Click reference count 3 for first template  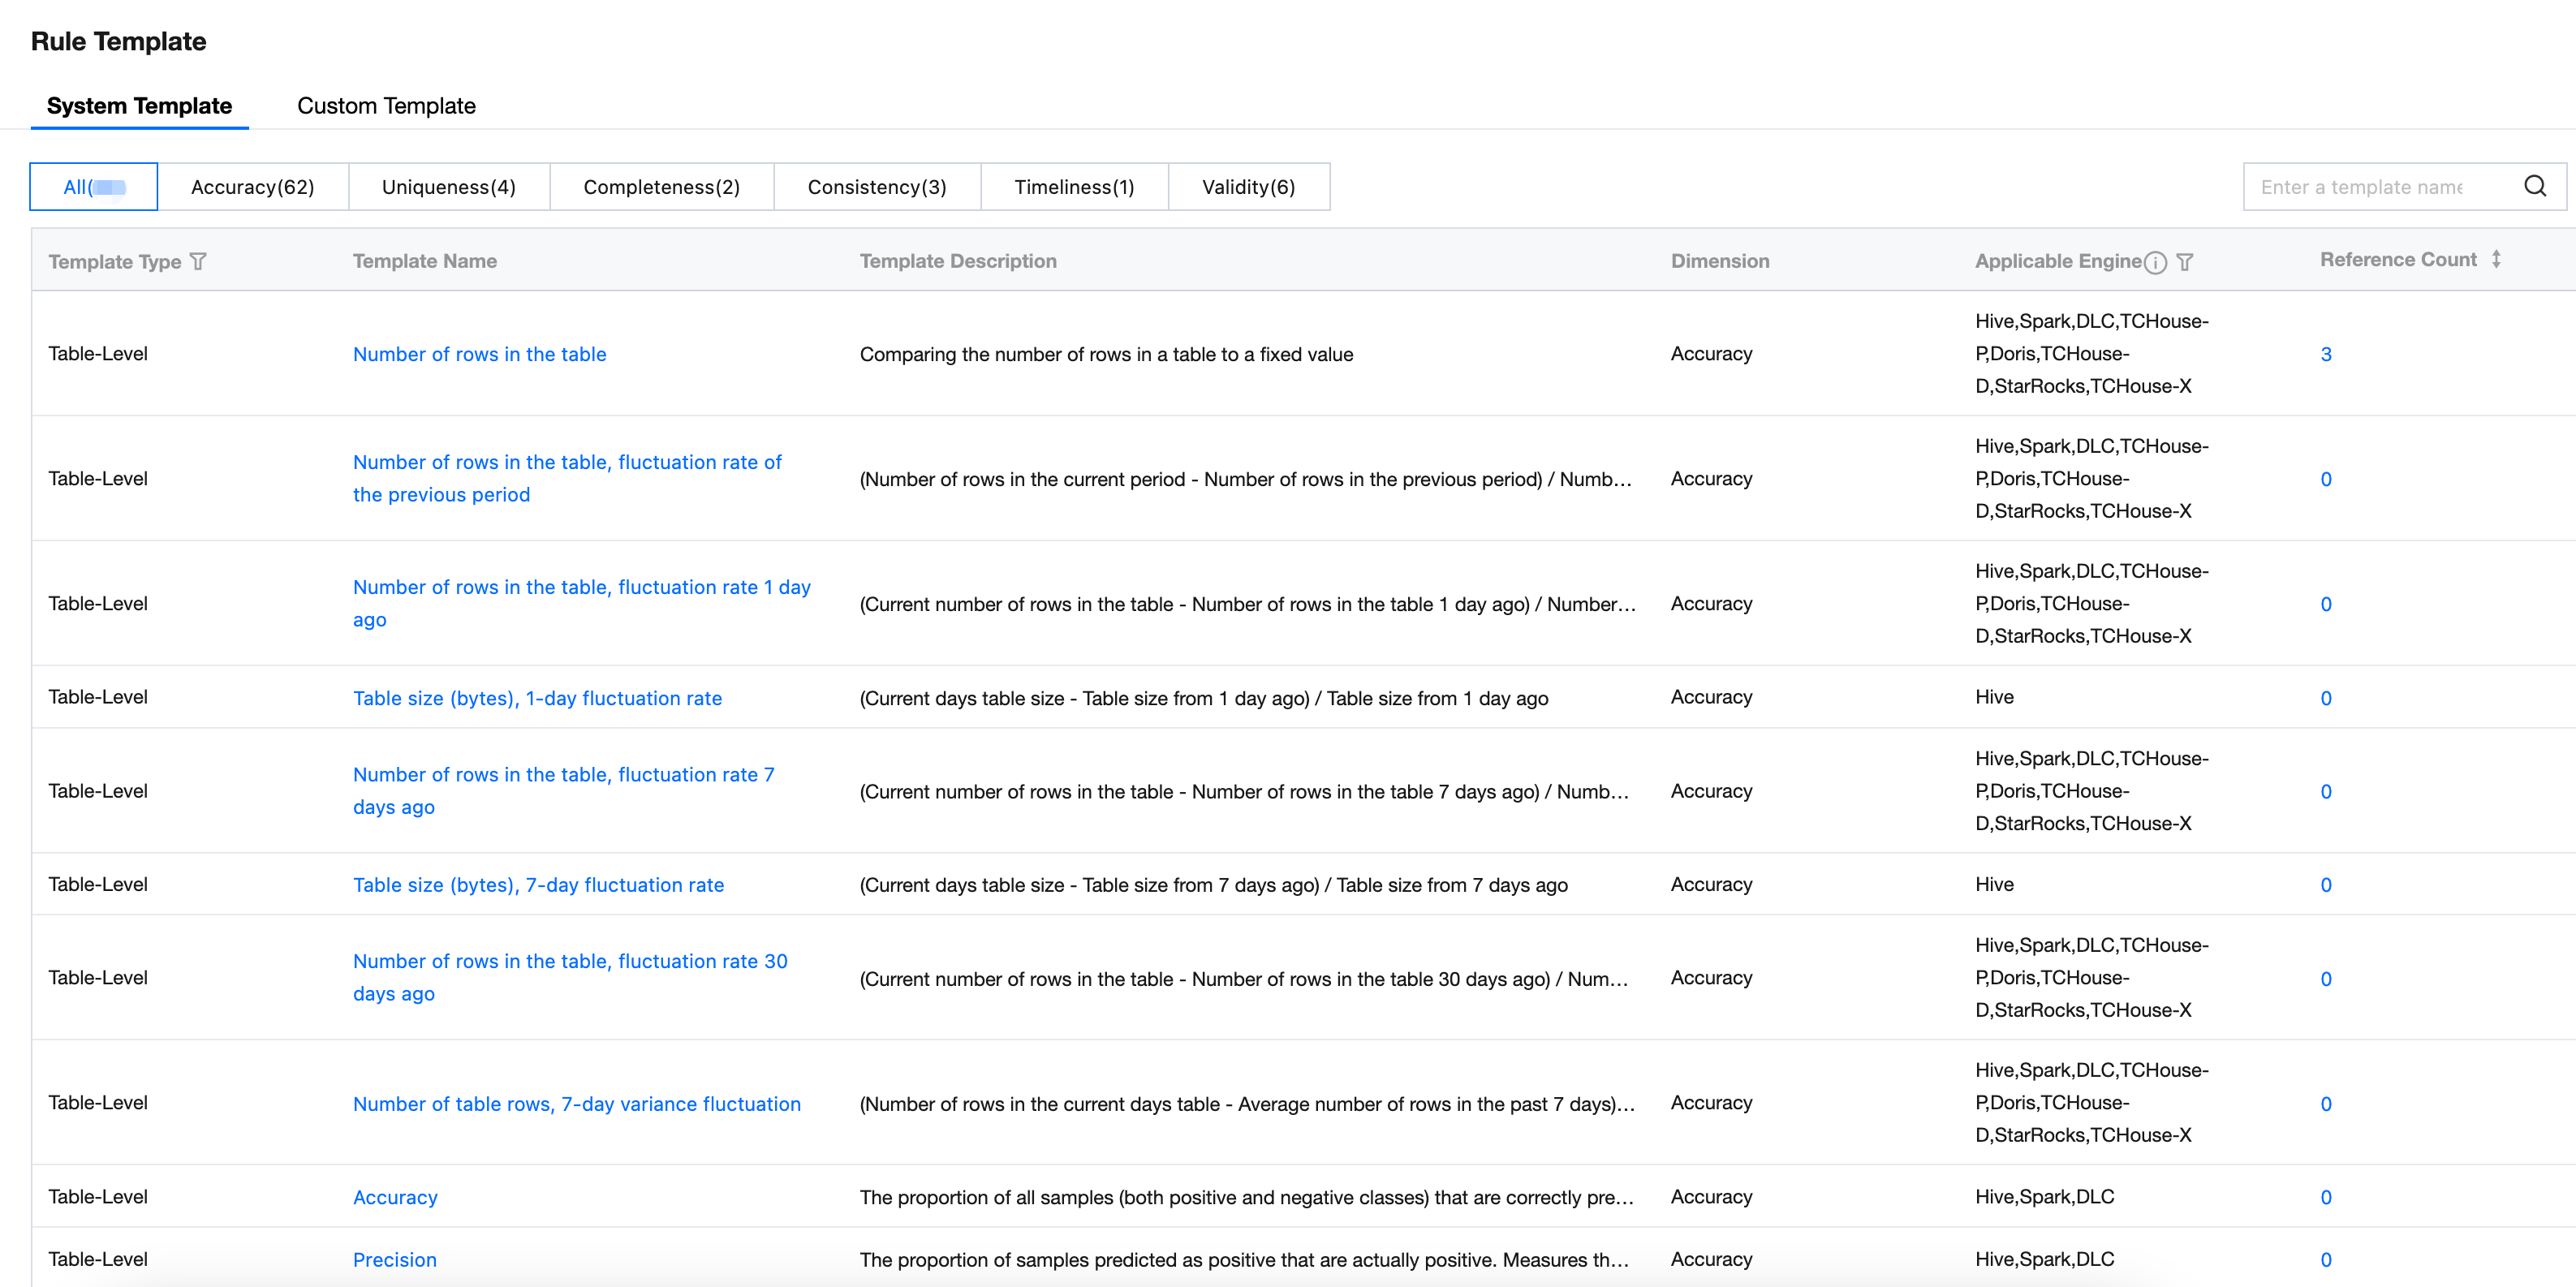2325,354
